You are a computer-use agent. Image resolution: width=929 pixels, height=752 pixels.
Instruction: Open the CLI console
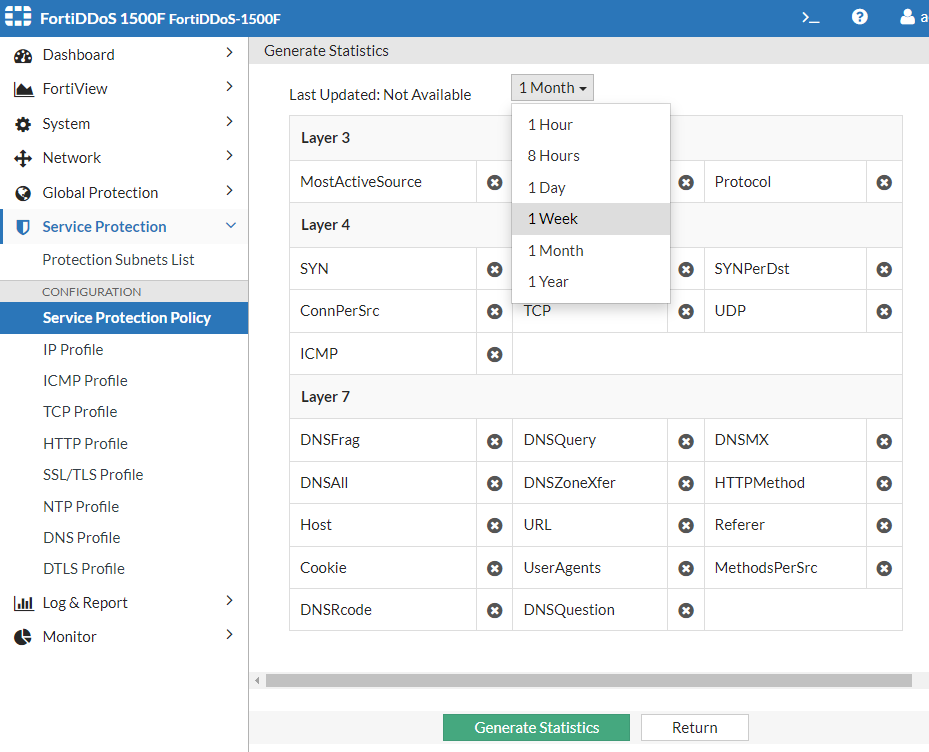coord(810,17)
